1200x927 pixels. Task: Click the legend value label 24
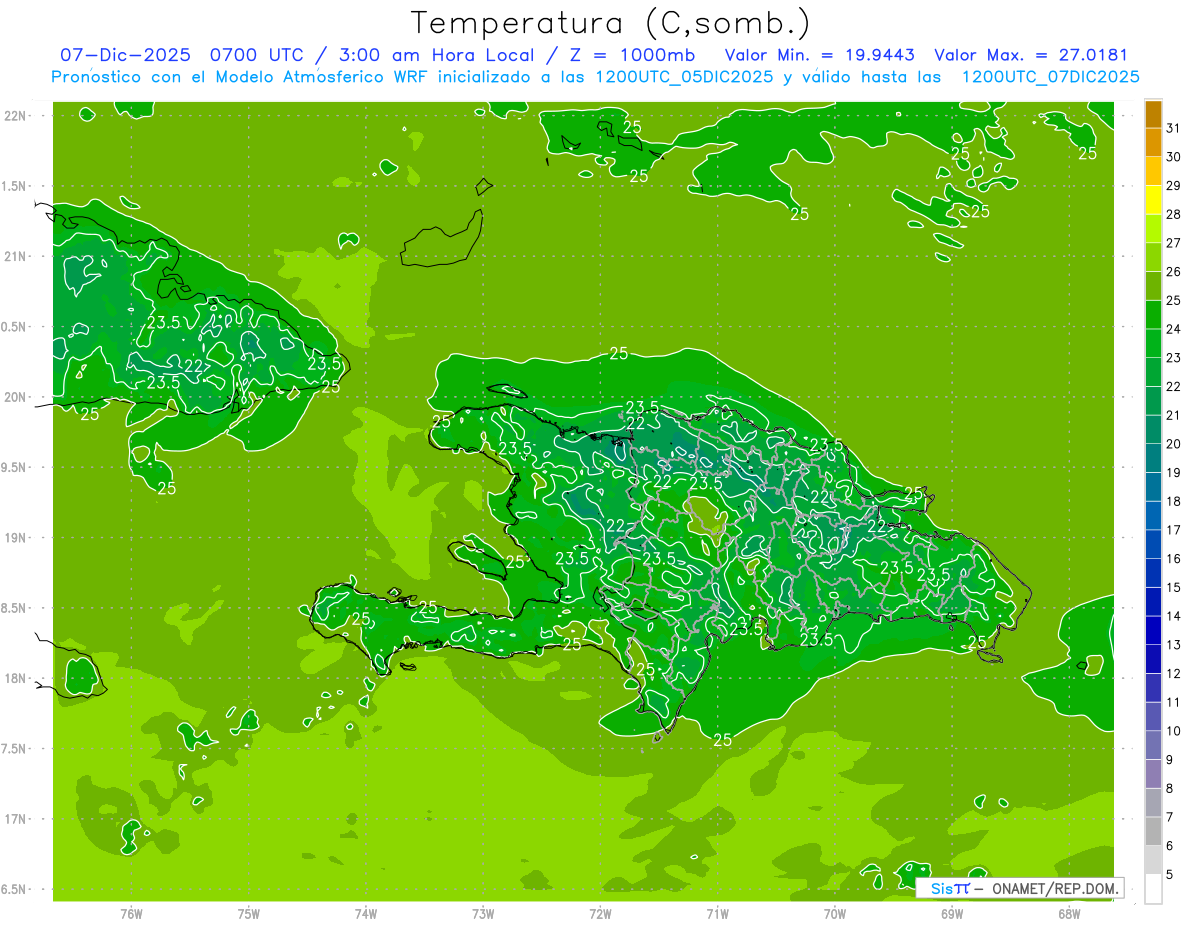pyautogui.click(x=1173, y=329)
